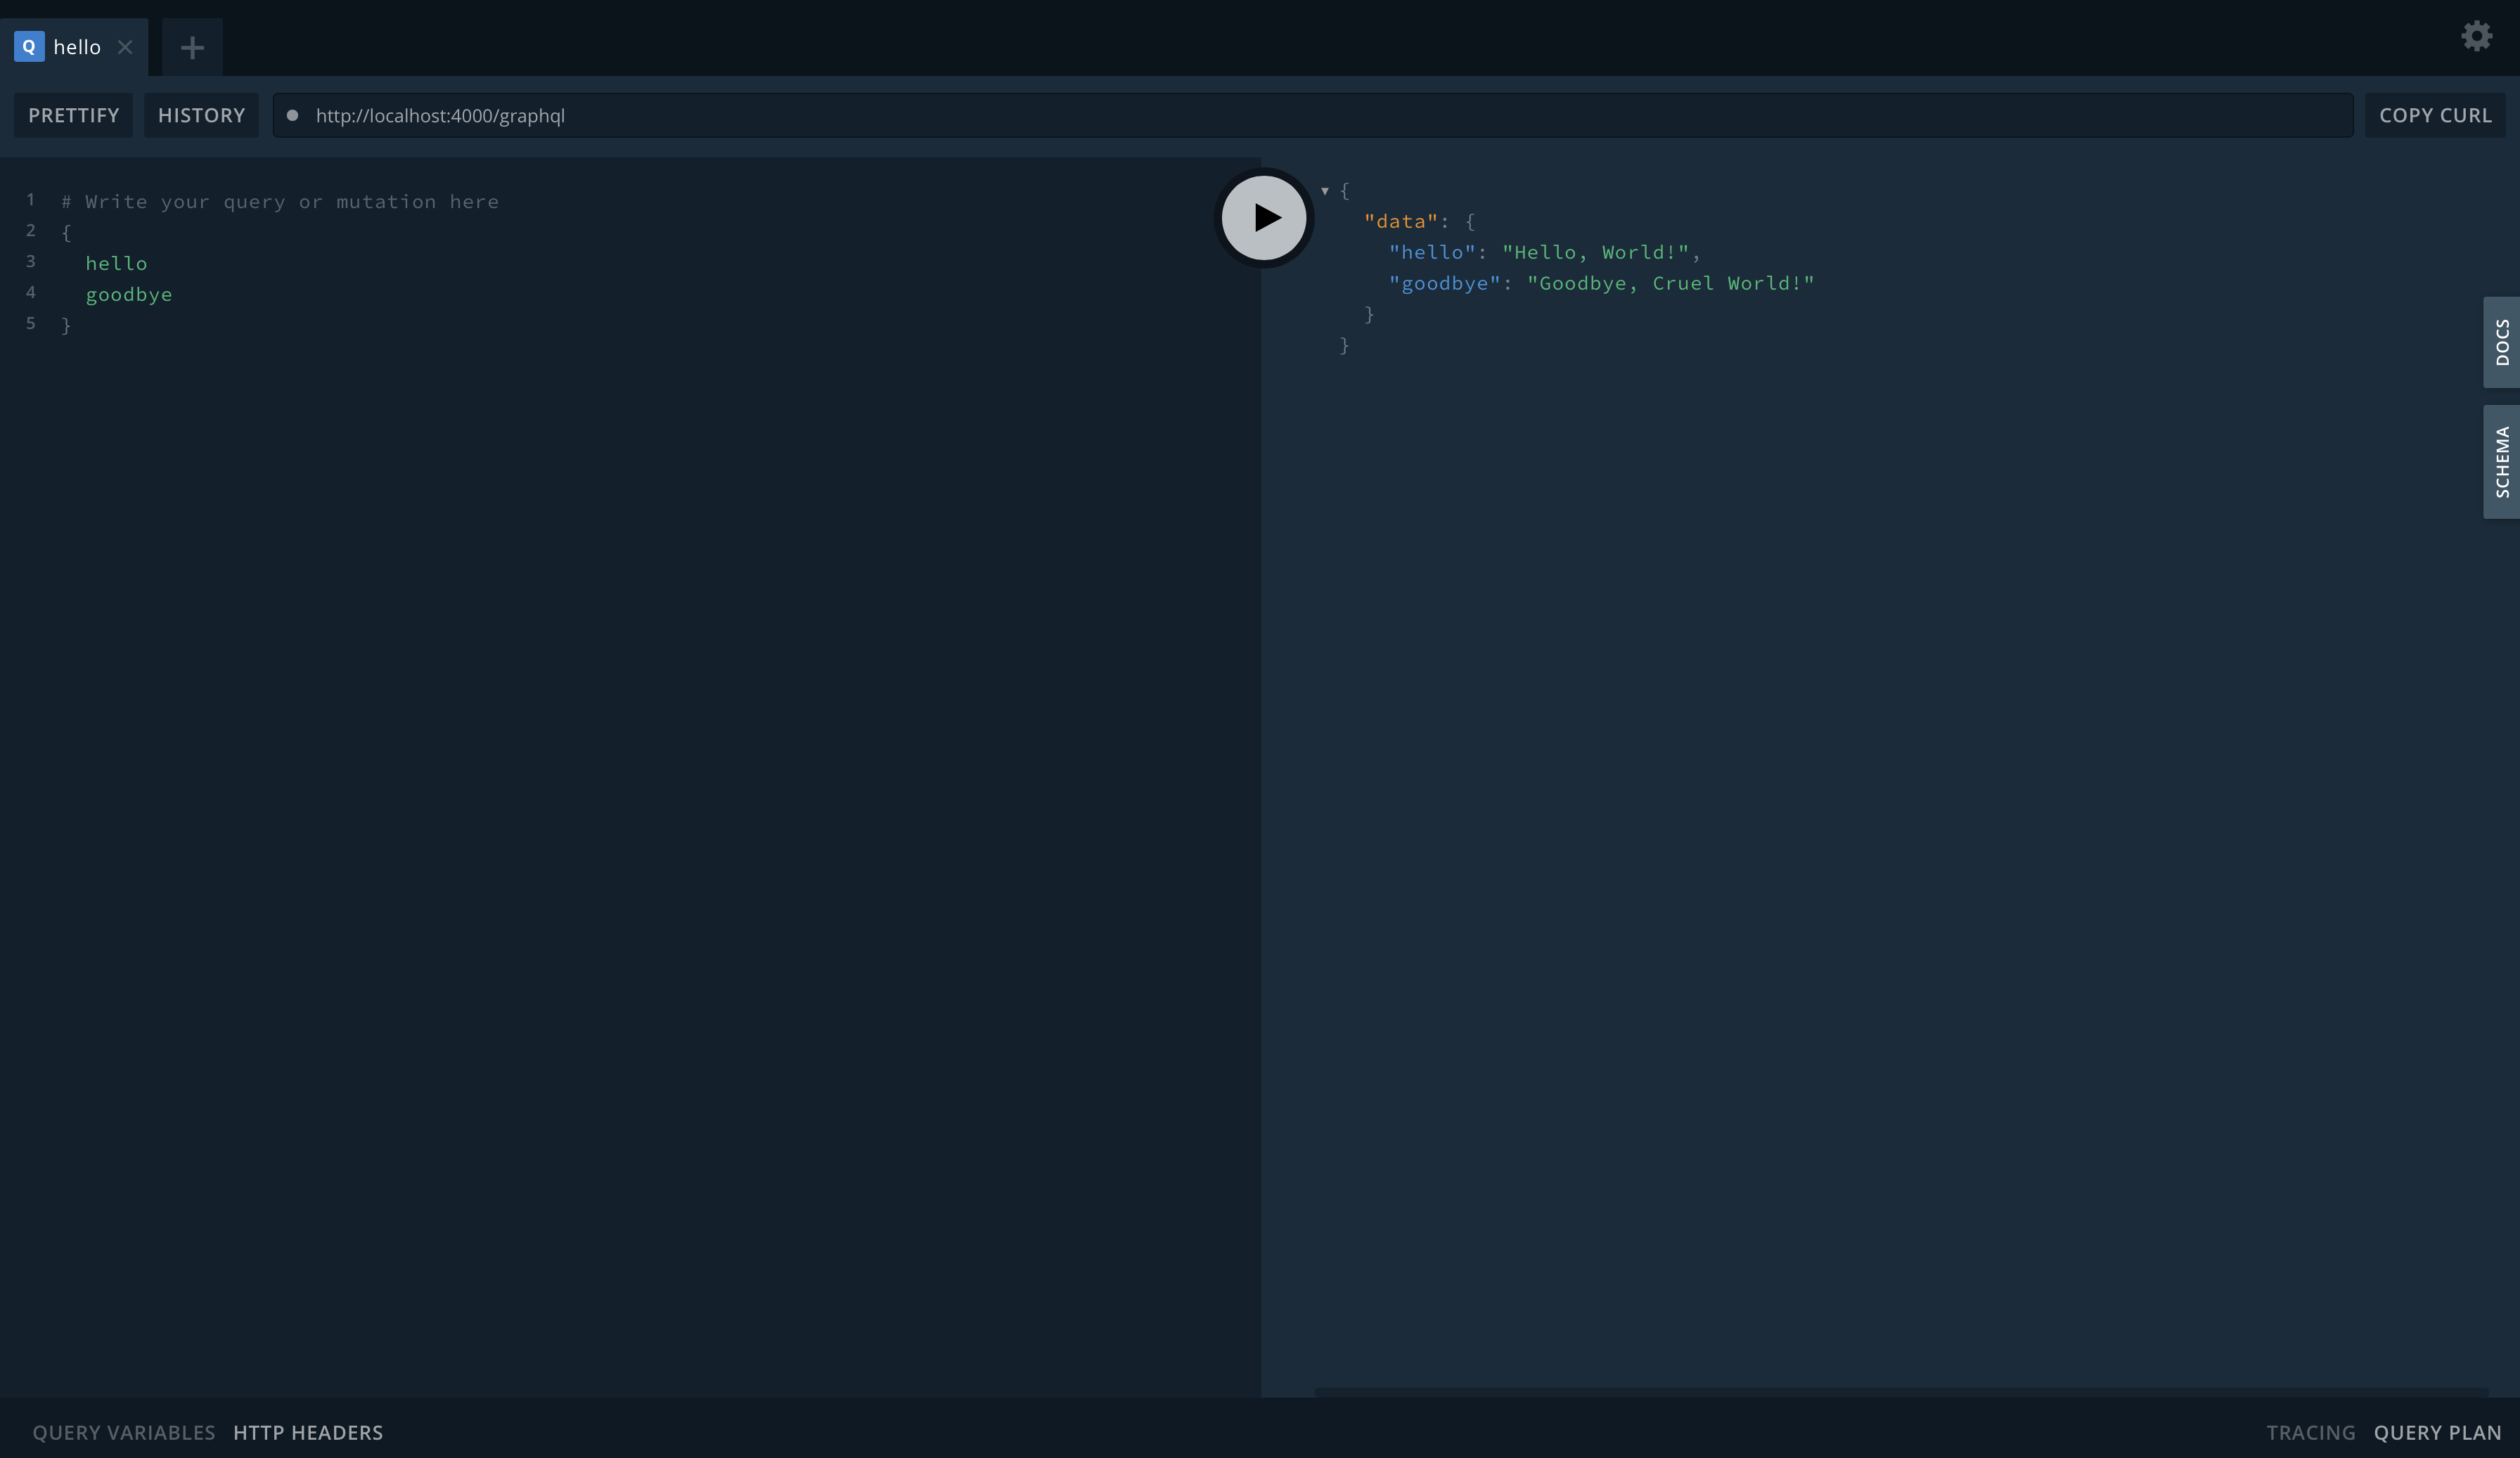This screenshot has height=1458, width=2520.
Task: Open the query History
Action: pyautogui.click(x=201, y=115)
